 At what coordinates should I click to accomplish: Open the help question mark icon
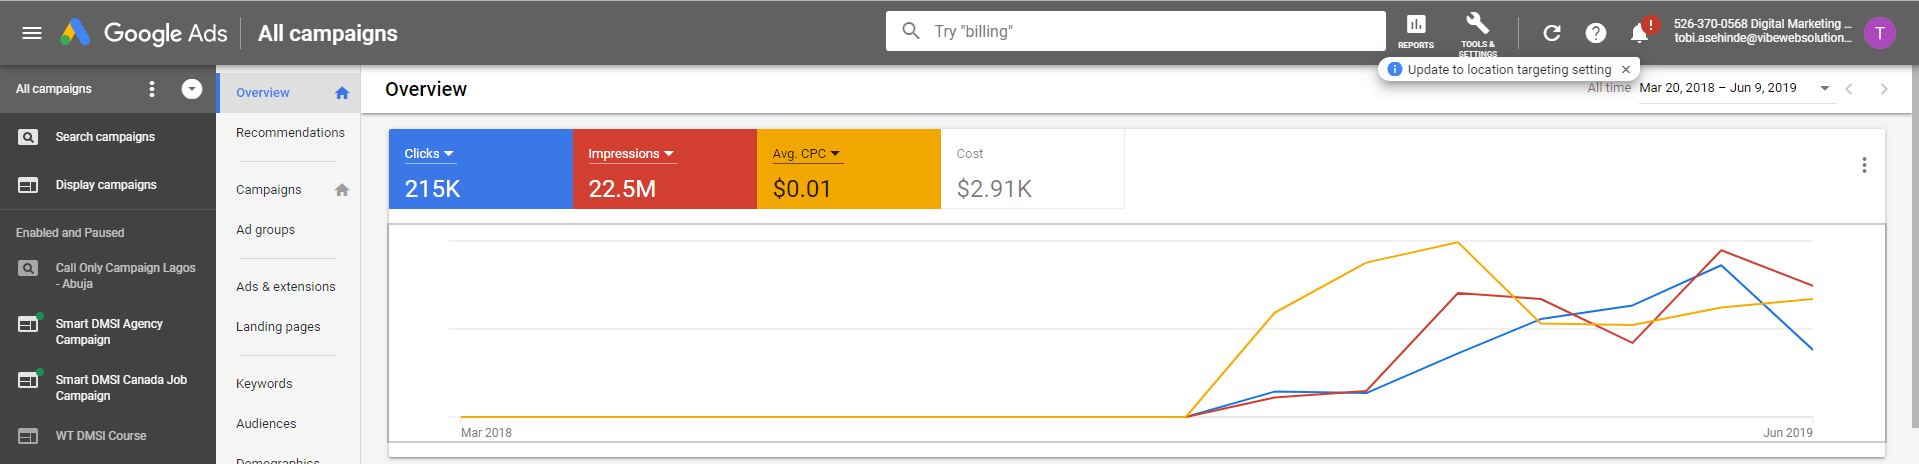coord(1596,33)
